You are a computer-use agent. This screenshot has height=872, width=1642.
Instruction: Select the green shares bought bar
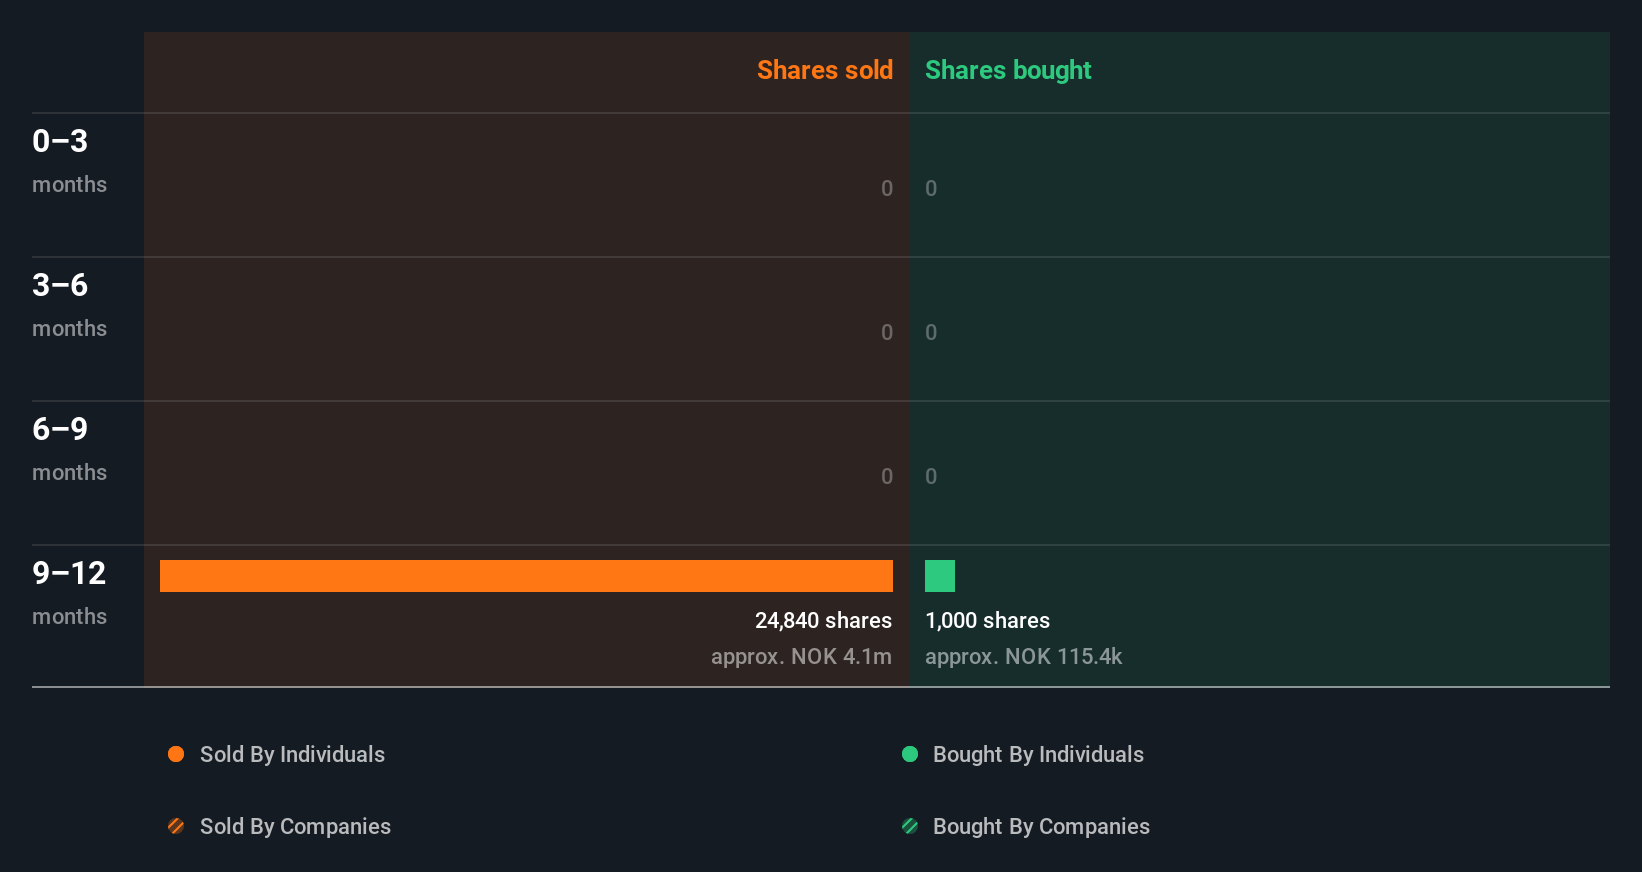[940, 576]
